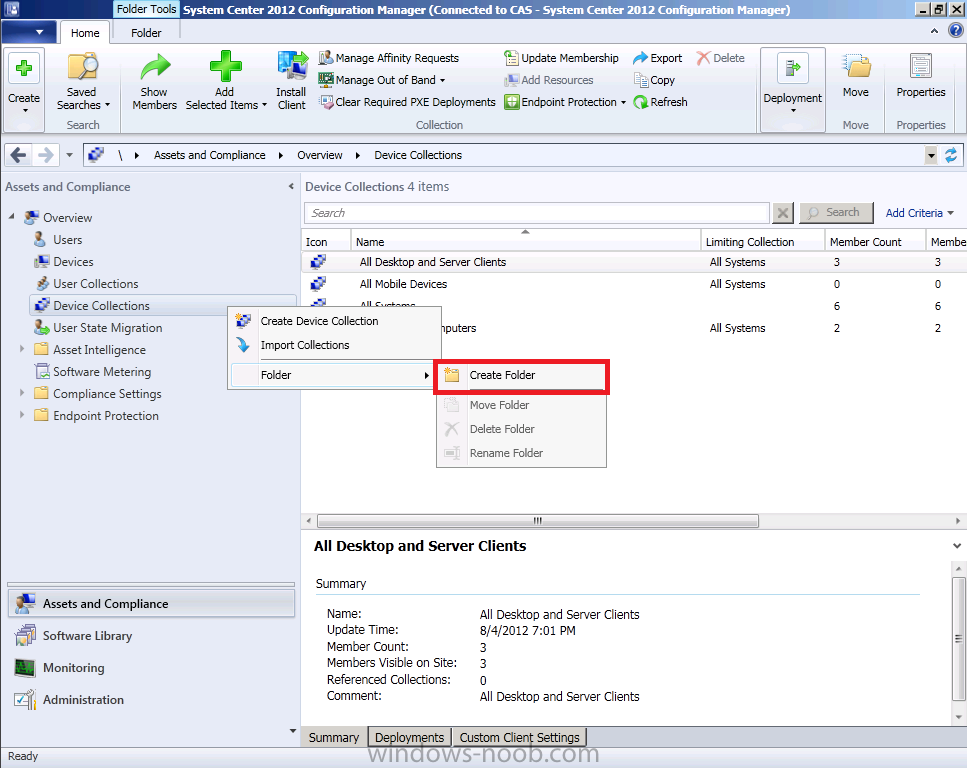This screenshot has width=967, height=768.
Task: Open the Software Library workspace
Action: [x=151, y=635]
